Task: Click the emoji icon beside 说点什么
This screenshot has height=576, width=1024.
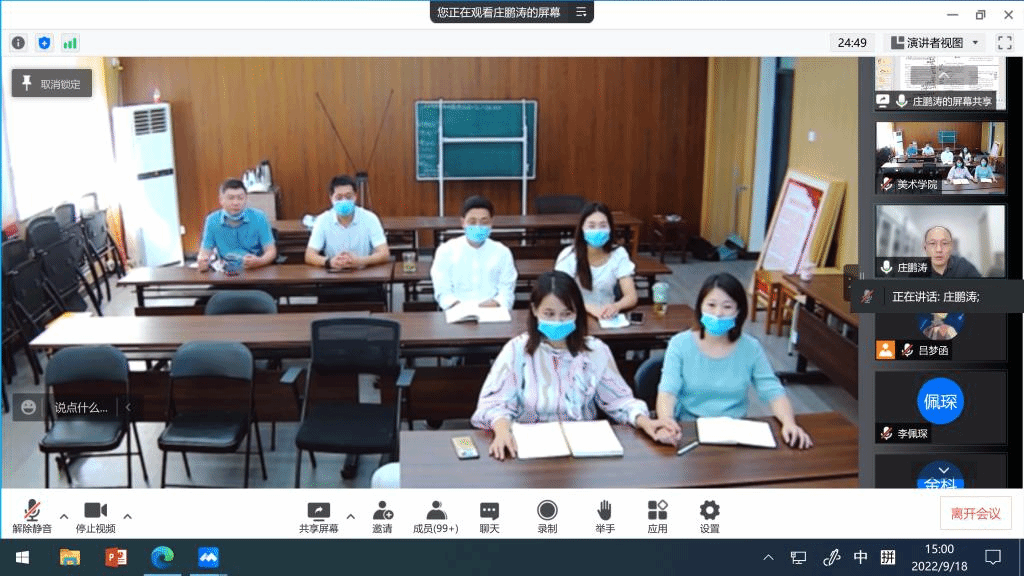Action: click(x=29, y=407)
